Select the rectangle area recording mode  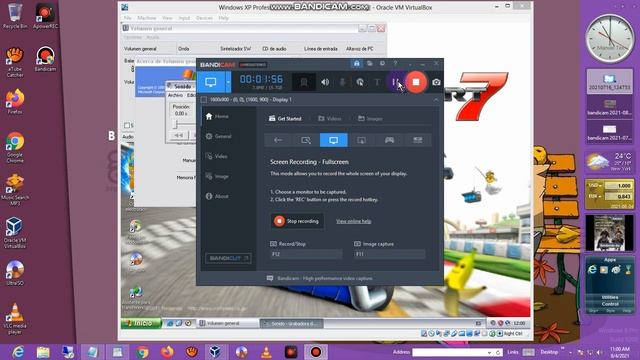point(306,140)
